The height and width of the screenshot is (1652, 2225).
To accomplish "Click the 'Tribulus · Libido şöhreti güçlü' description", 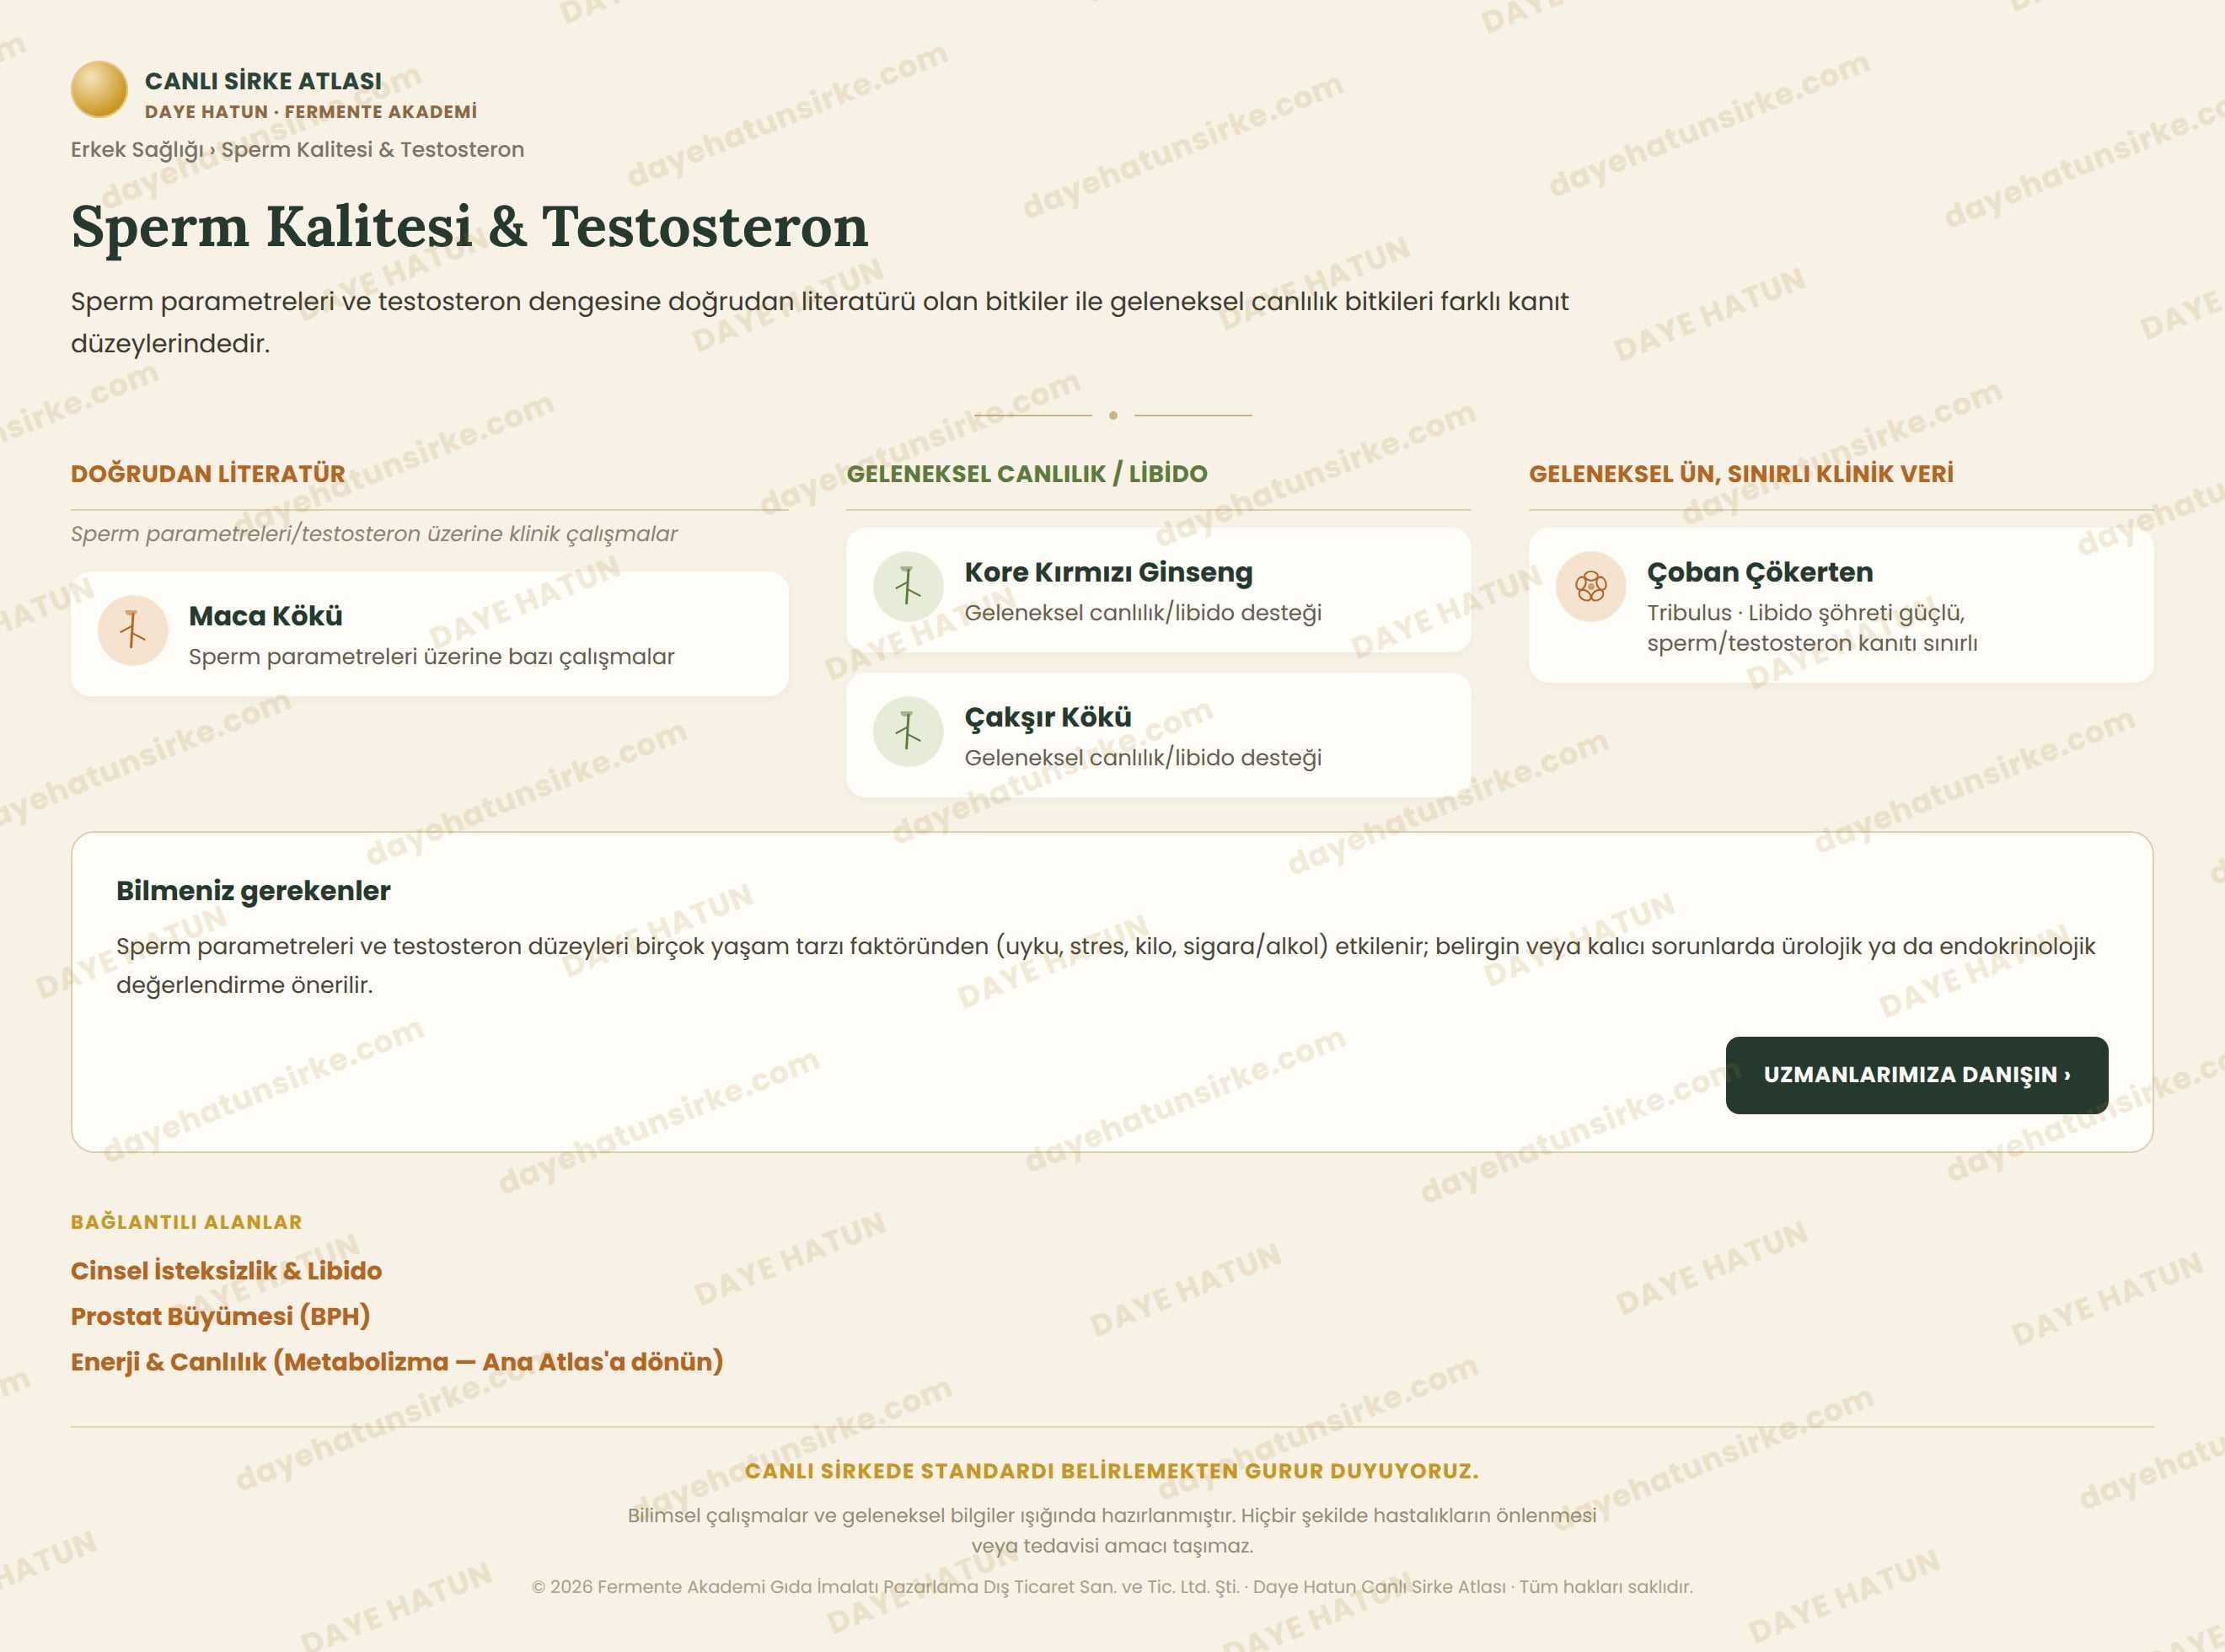I will tap(1812, 628).
